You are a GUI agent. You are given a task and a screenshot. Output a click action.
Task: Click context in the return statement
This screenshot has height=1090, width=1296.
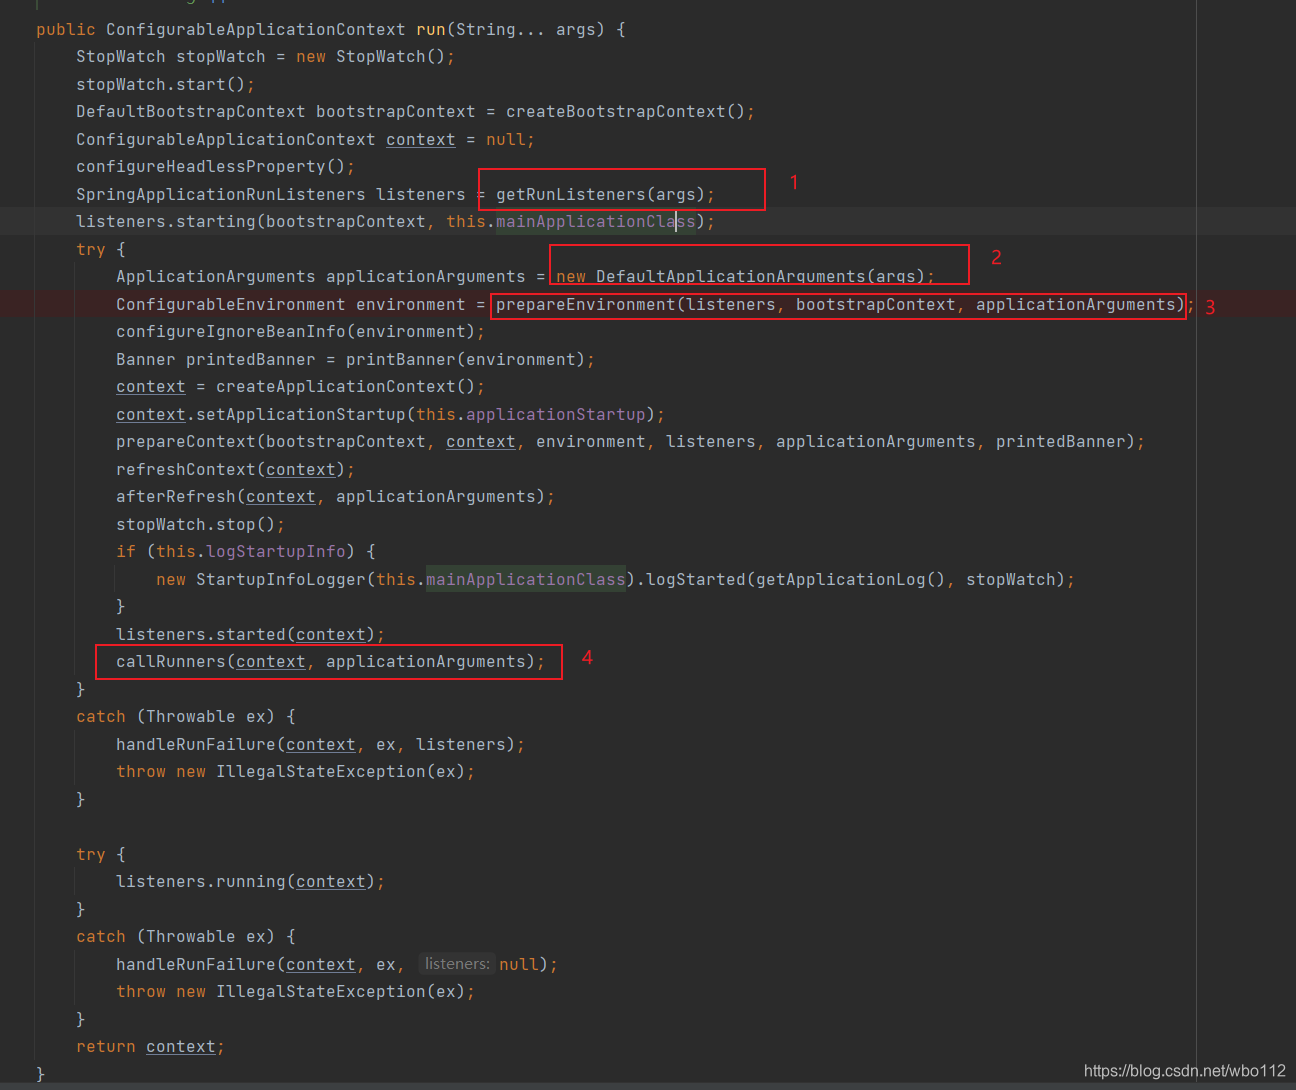181,1047
